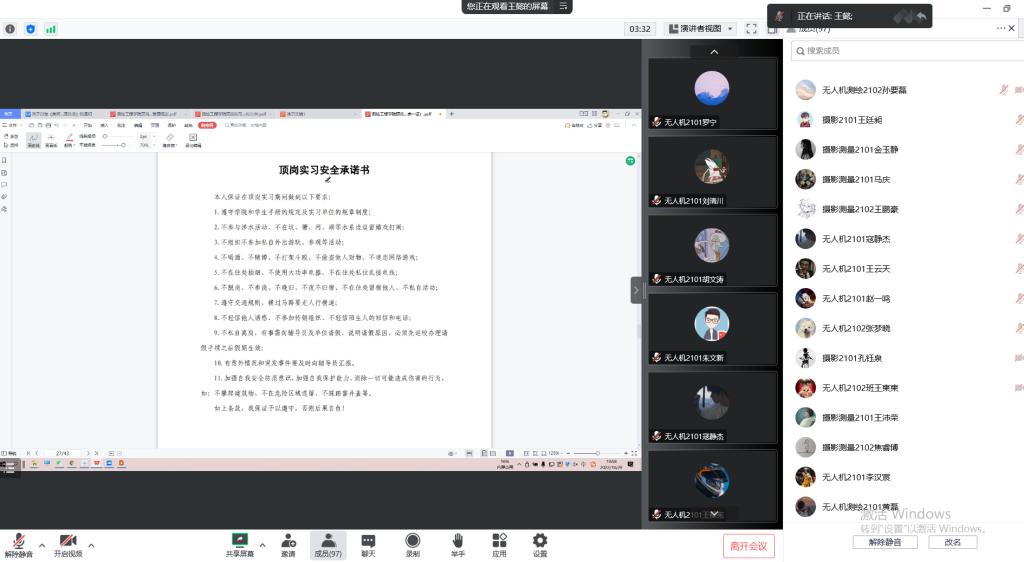Toggle fullscreen mode icon in top bar
The image size is (1024, 562).
click(751, 29)
